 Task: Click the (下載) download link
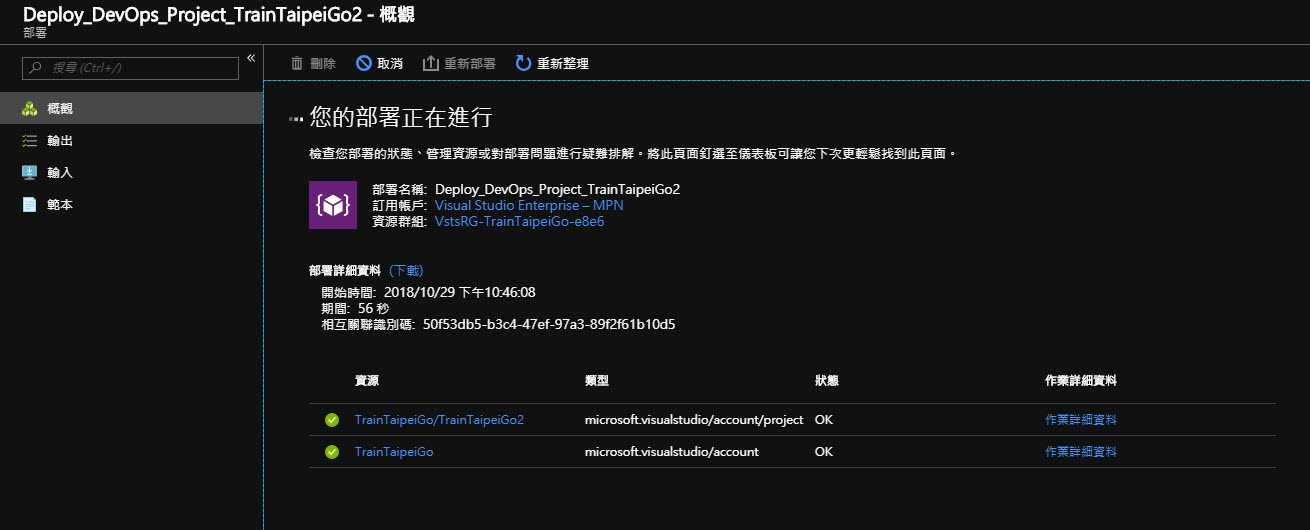point(406,270)
